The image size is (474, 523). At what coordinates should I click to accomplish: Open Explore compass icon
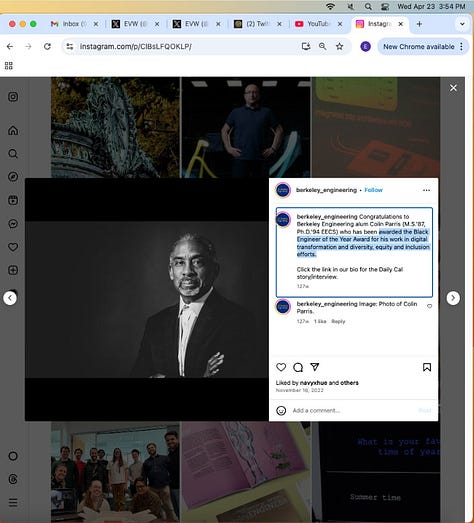coord(13,177)
